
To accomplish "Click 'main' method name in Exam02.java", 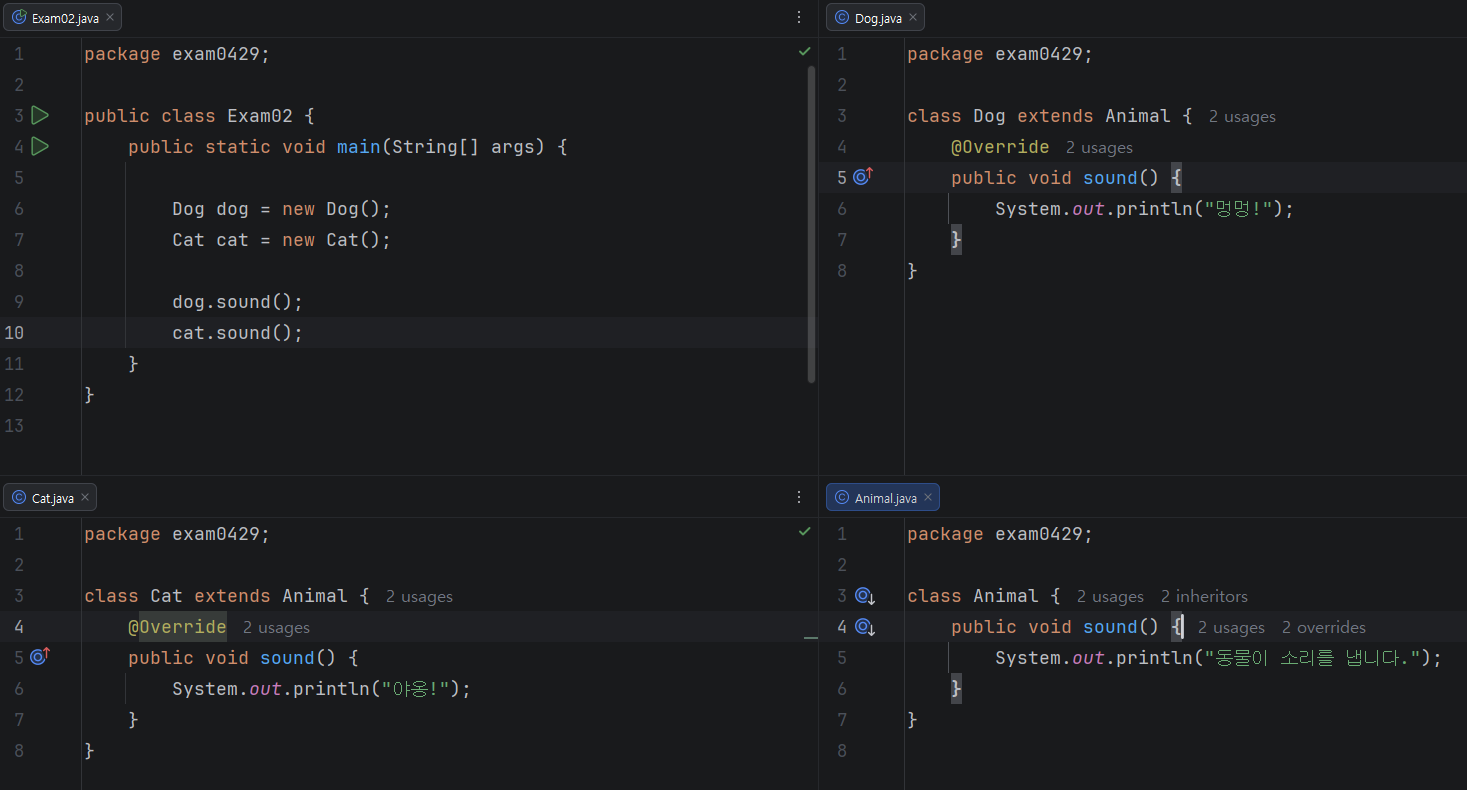I will [358, 147].
